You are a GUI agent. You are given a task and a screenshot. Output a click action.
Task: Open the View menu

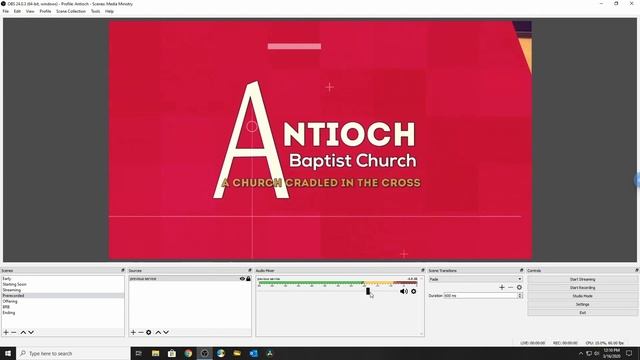click(x=30, y=11)
